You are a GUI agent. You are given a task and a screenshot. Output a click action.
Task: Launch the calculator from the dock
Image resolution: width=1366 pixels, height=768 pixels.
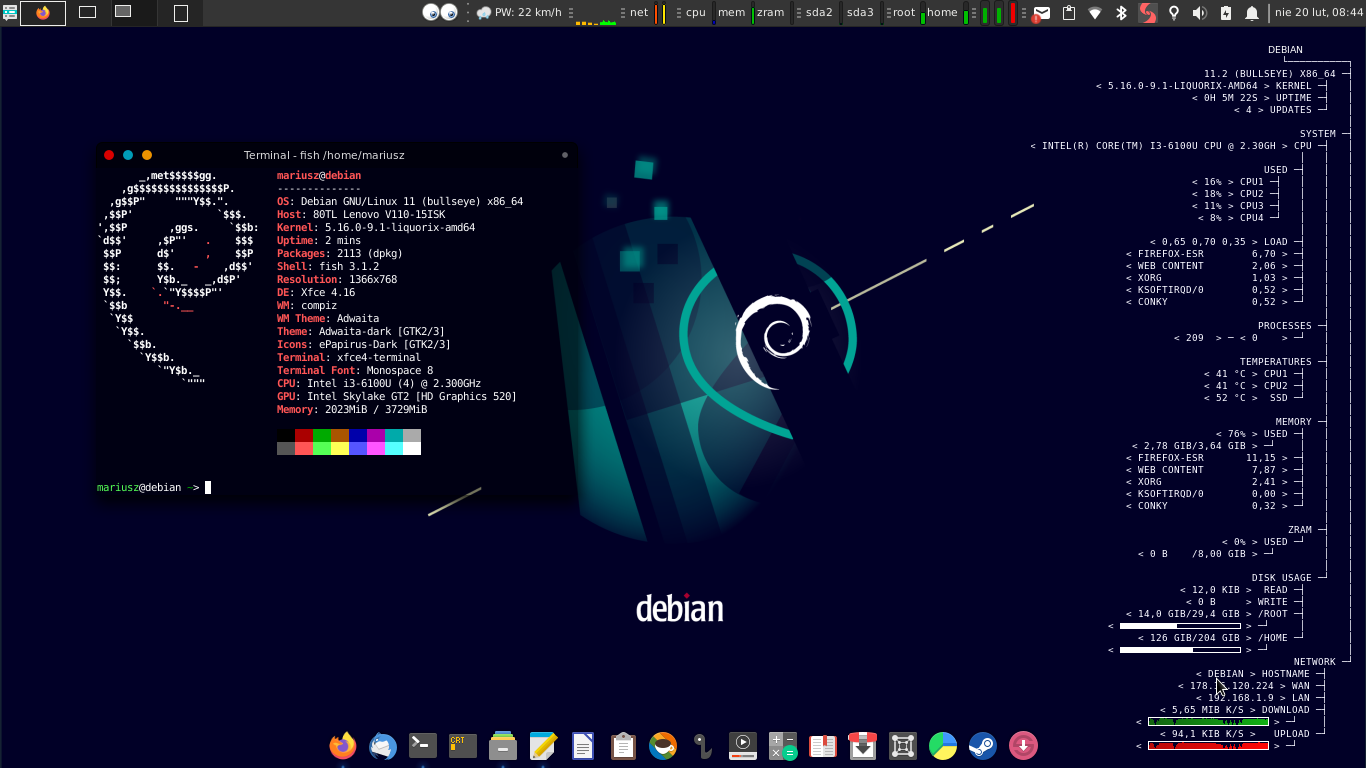pos(783,745)
